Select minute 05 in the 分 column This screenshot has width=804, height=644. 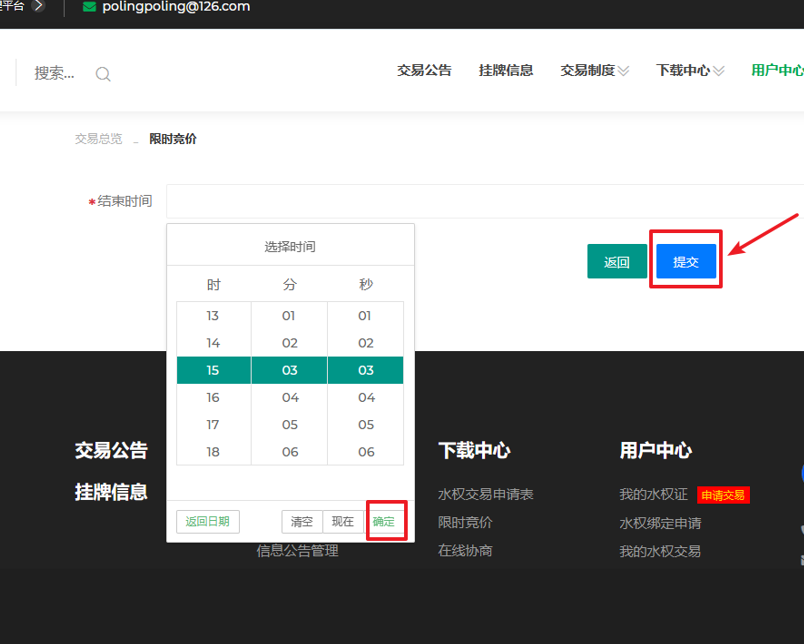tap(290, 425)
